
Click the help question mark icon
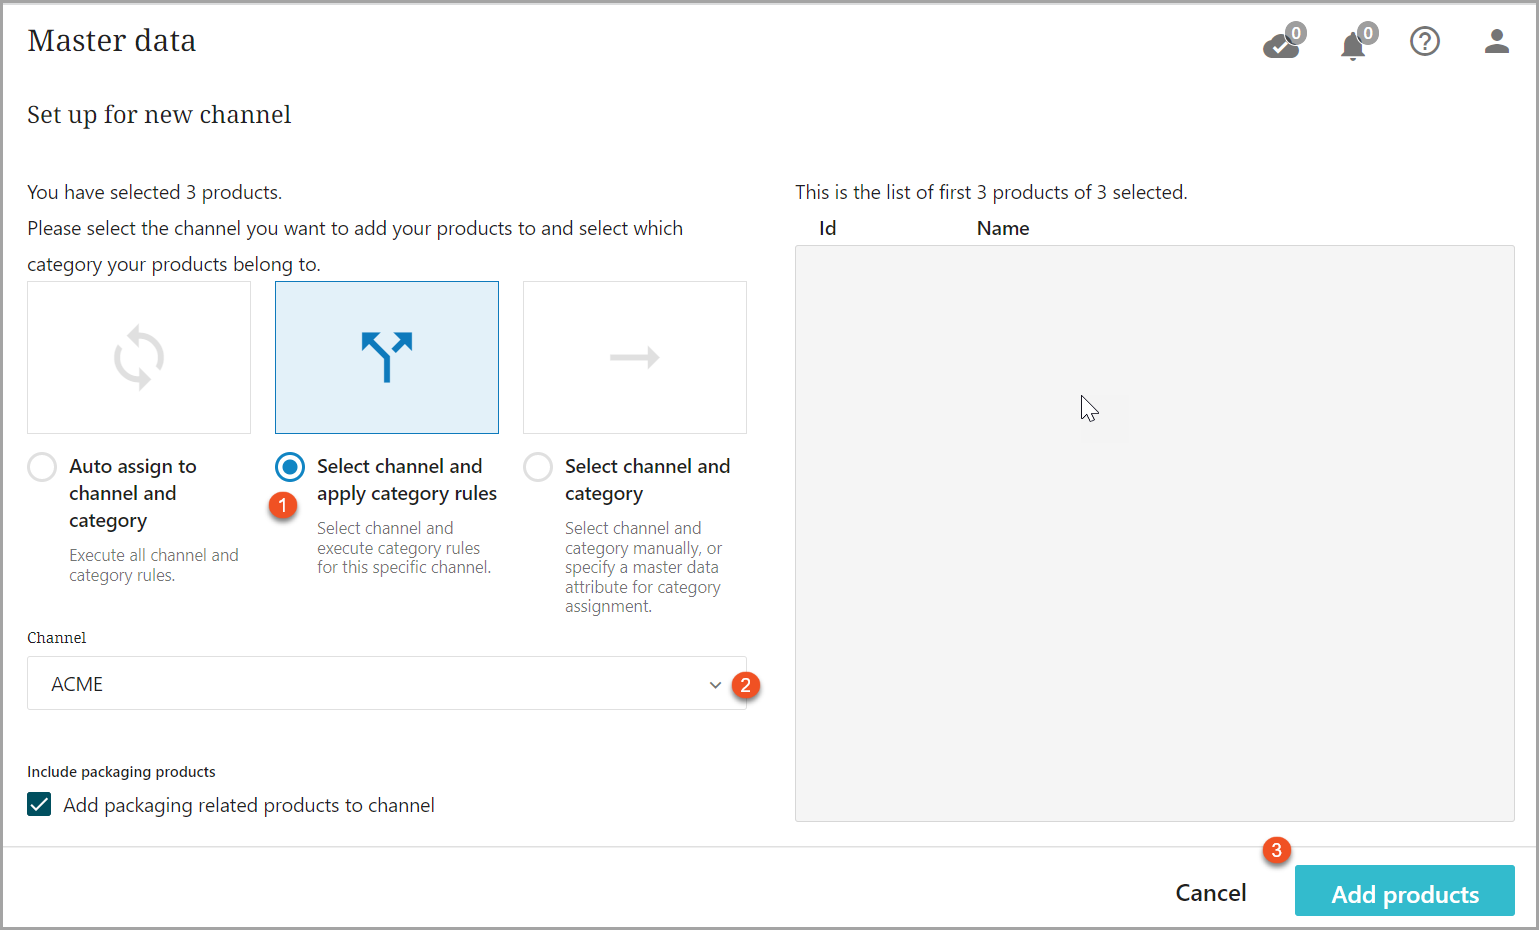(1424, 41)
